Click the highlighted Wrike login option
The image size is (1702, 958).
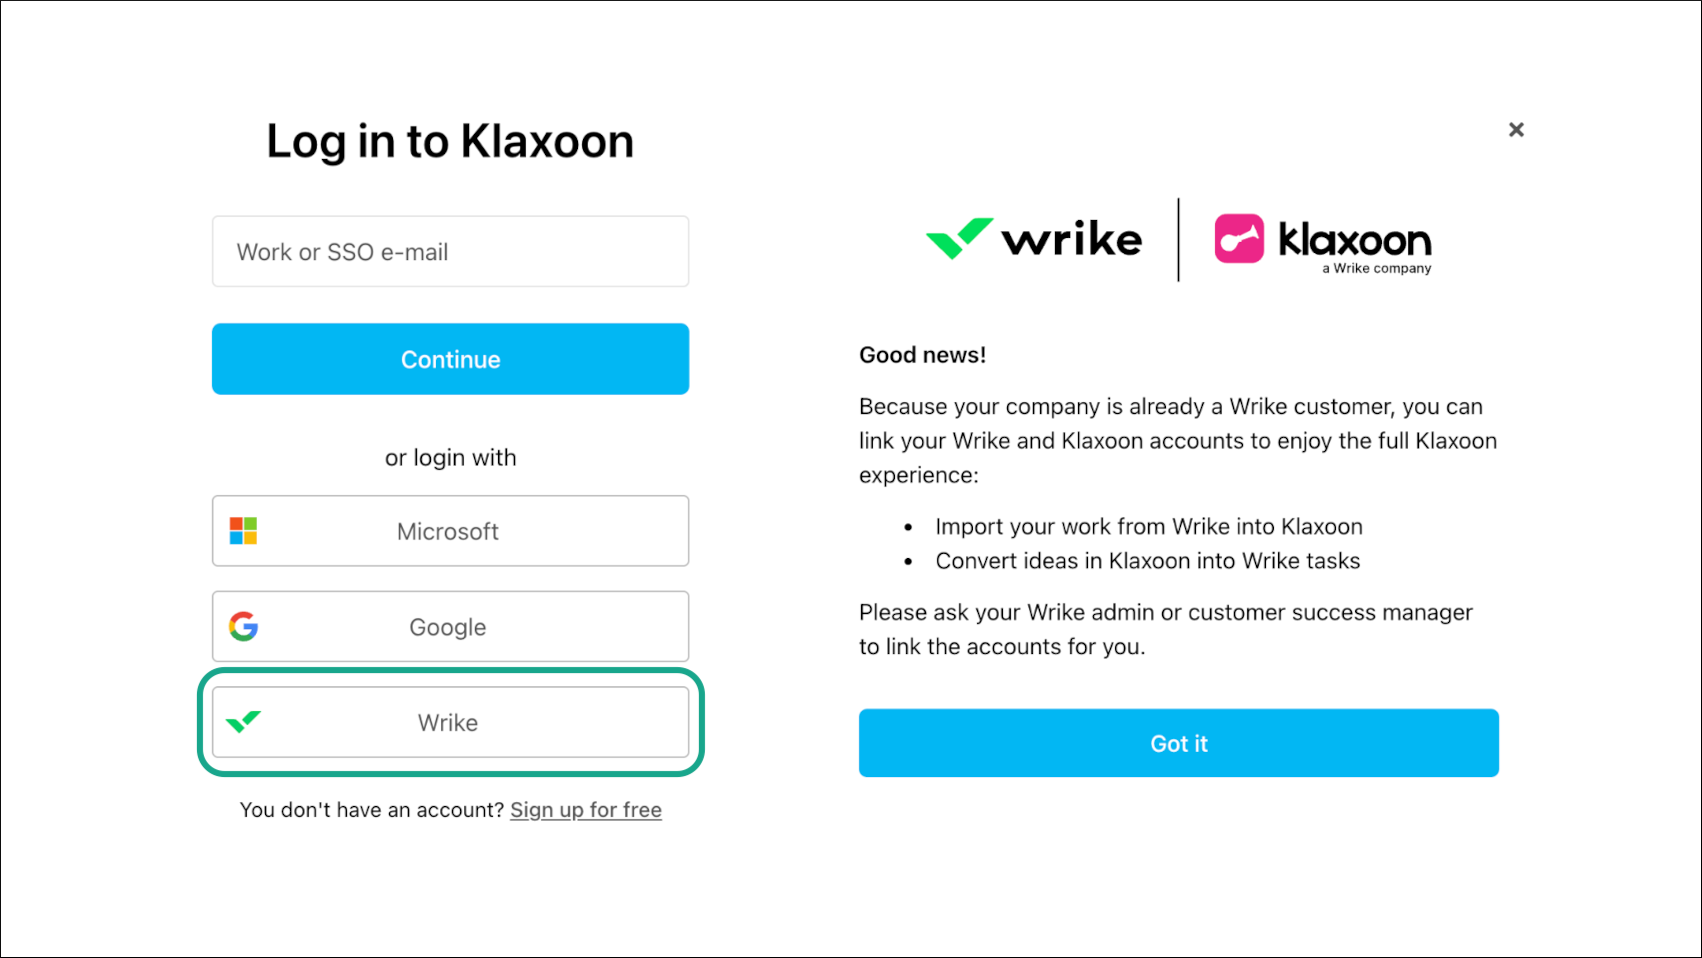[x=450, y=722]
